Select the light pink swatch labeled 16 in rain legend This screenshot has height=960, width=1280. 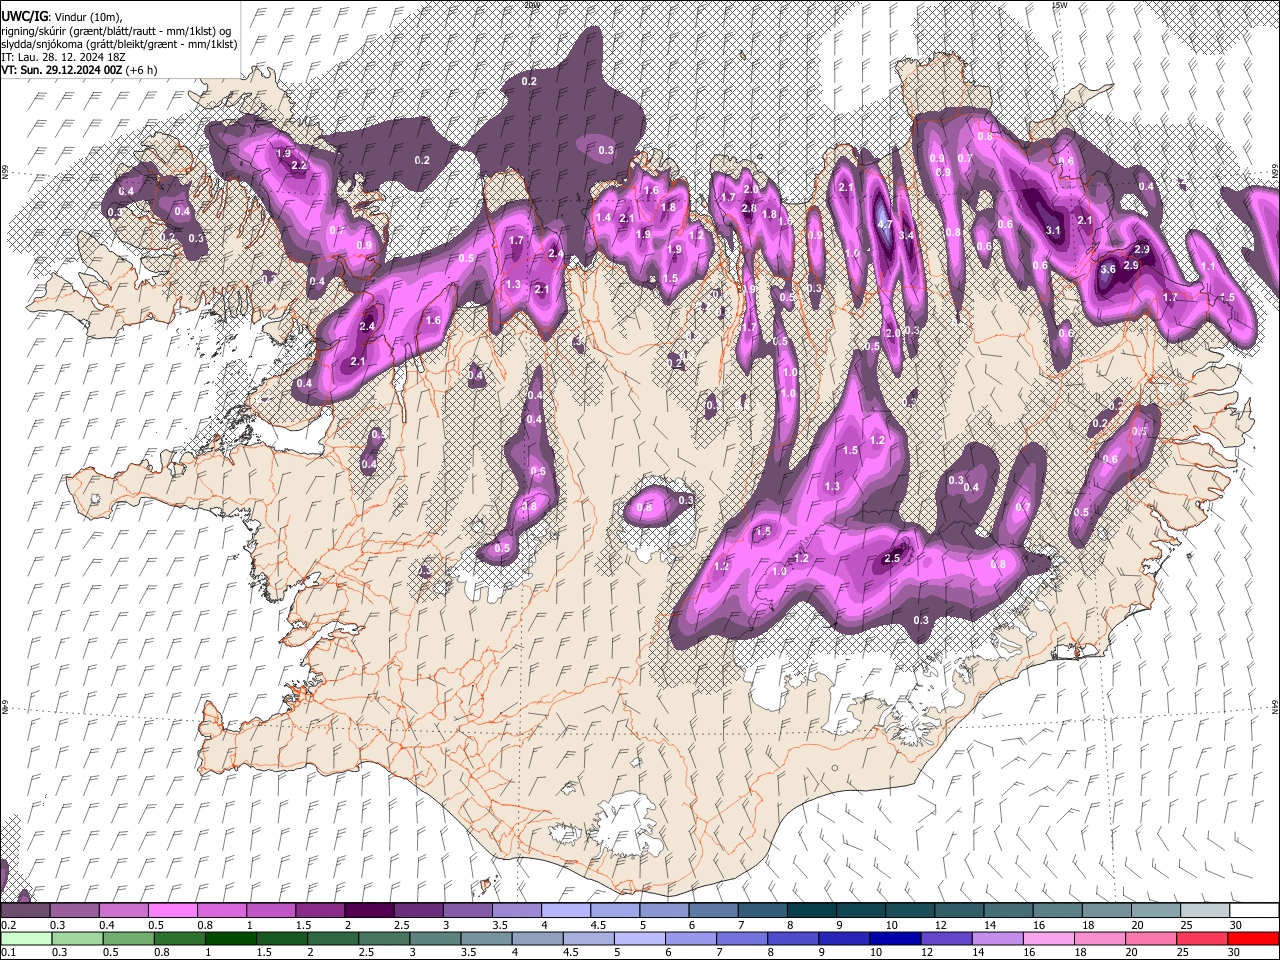pyautogui.click(x=1049, y=938)
